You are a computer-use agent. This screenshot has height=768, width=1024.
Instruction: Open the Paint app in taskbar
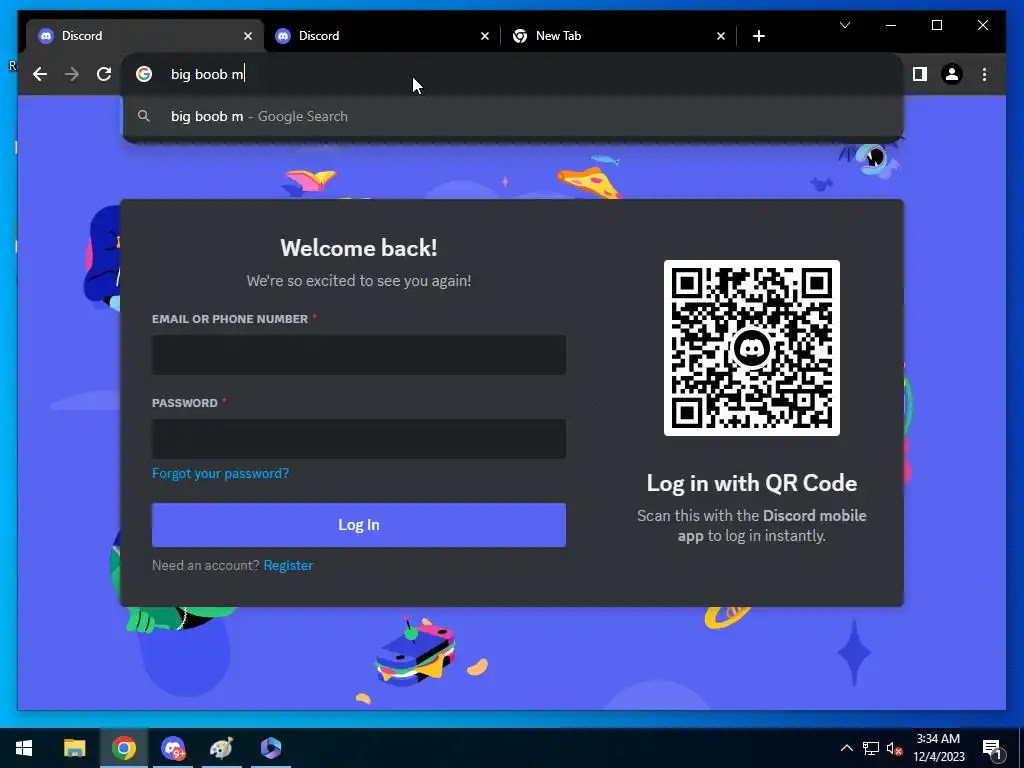(x=221, y=748)
